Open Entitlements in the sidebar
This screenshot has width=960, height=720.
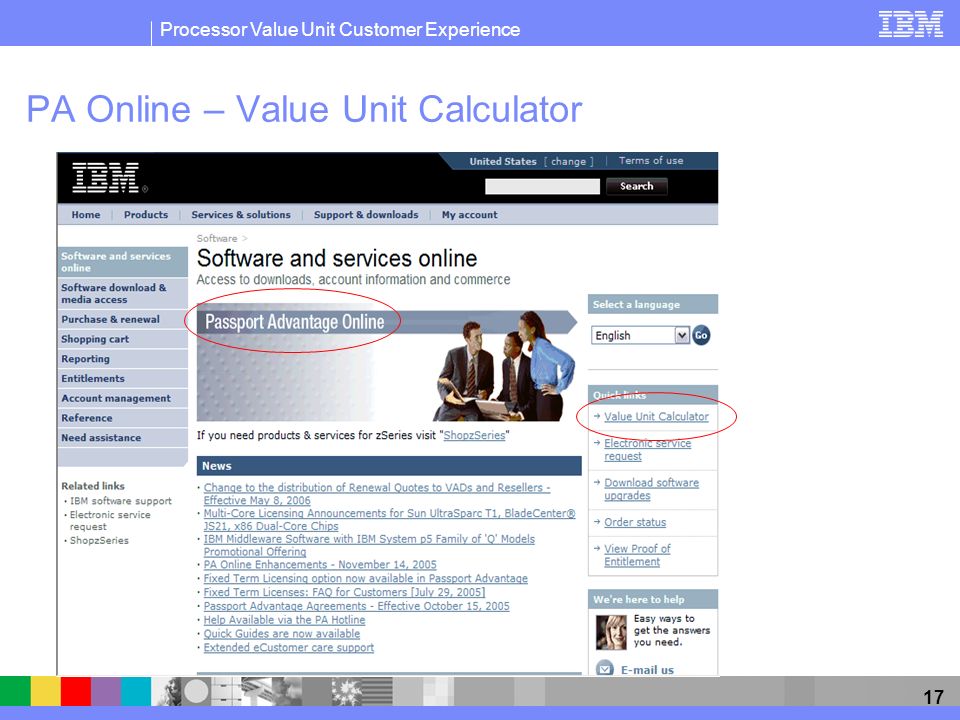tap(122, 378)
